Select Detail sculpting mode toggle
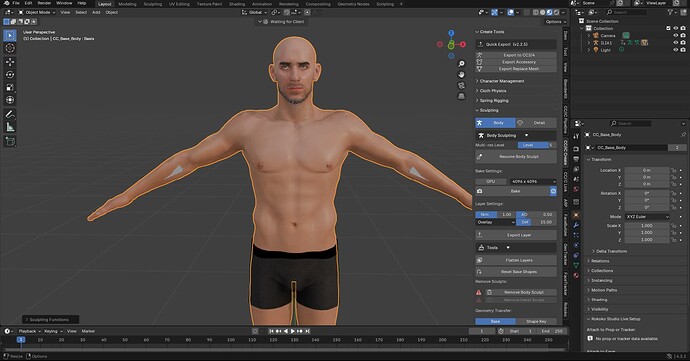 tap(536, 123)
